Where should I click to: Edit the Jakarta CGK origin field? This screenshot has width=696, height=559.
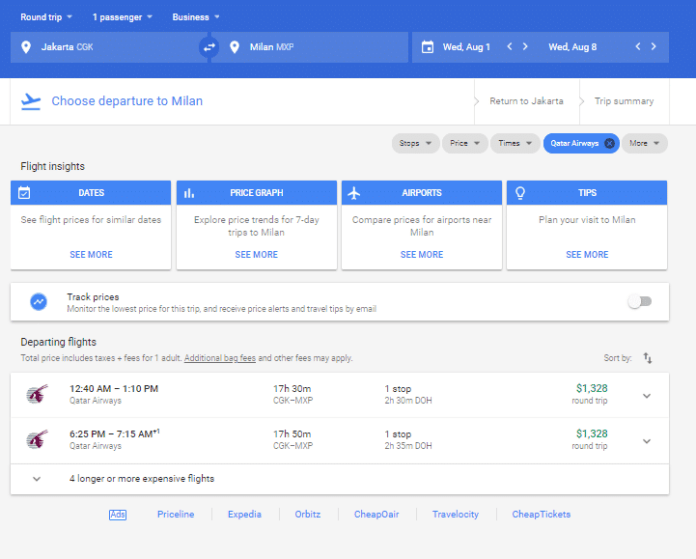109,47
